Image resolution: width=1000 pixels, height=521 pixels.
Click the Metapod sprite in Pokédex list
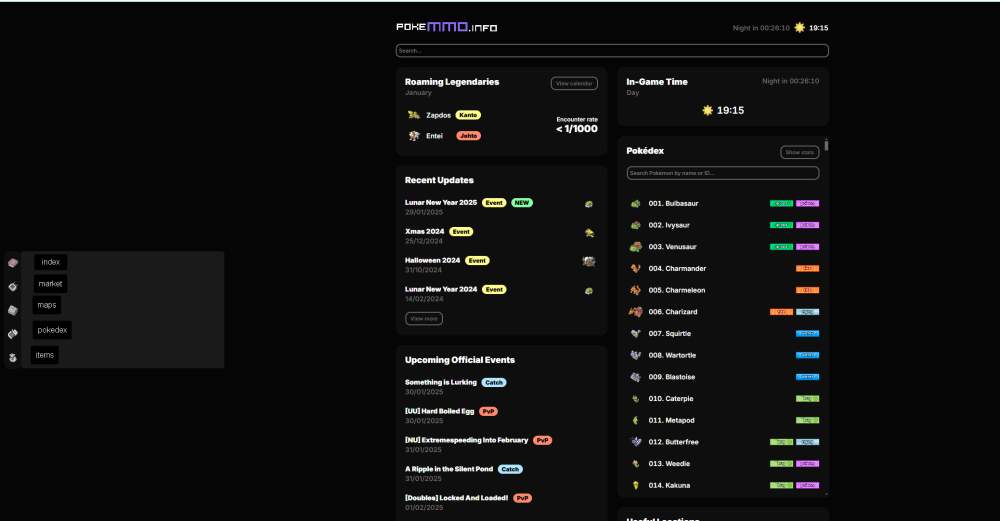point(635,420)
